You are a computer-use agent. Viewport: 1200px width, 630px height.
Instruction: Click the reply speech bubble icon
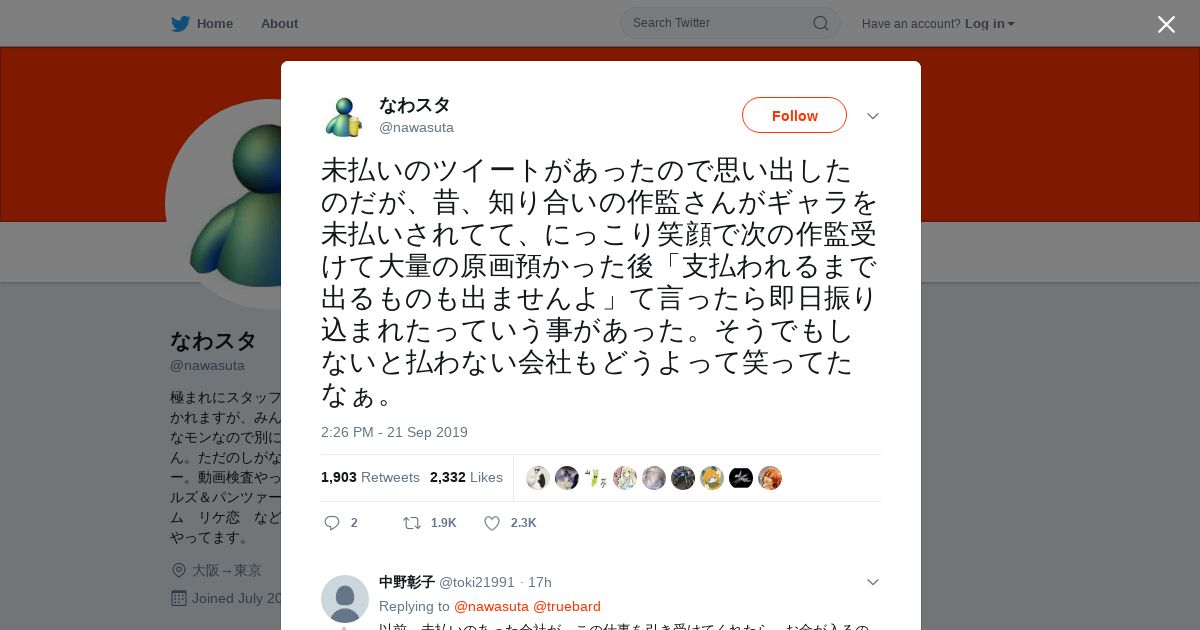coord(333,523)
